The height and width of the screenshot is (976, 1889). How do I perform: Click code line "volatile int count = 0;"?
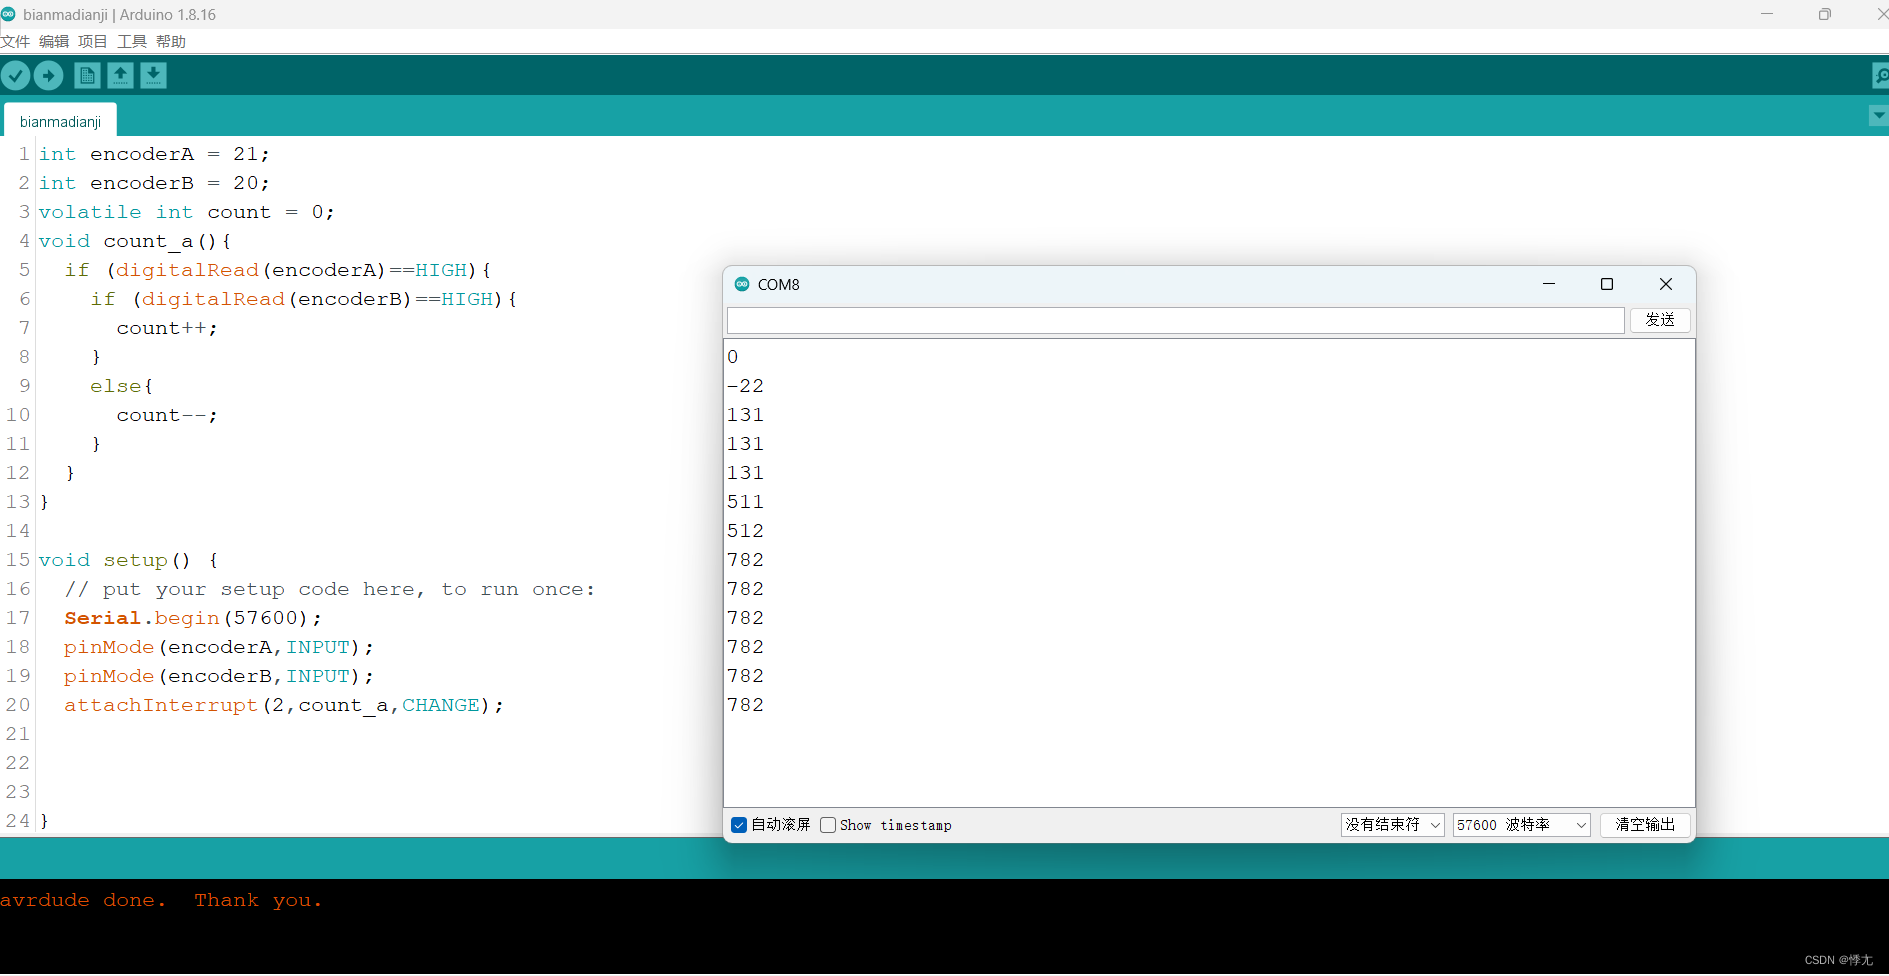[x=187, y=212]
